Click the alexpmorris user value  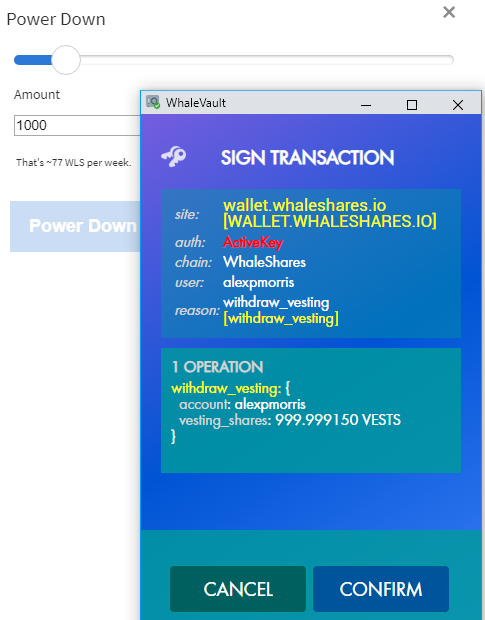click(x=259, y=282)
